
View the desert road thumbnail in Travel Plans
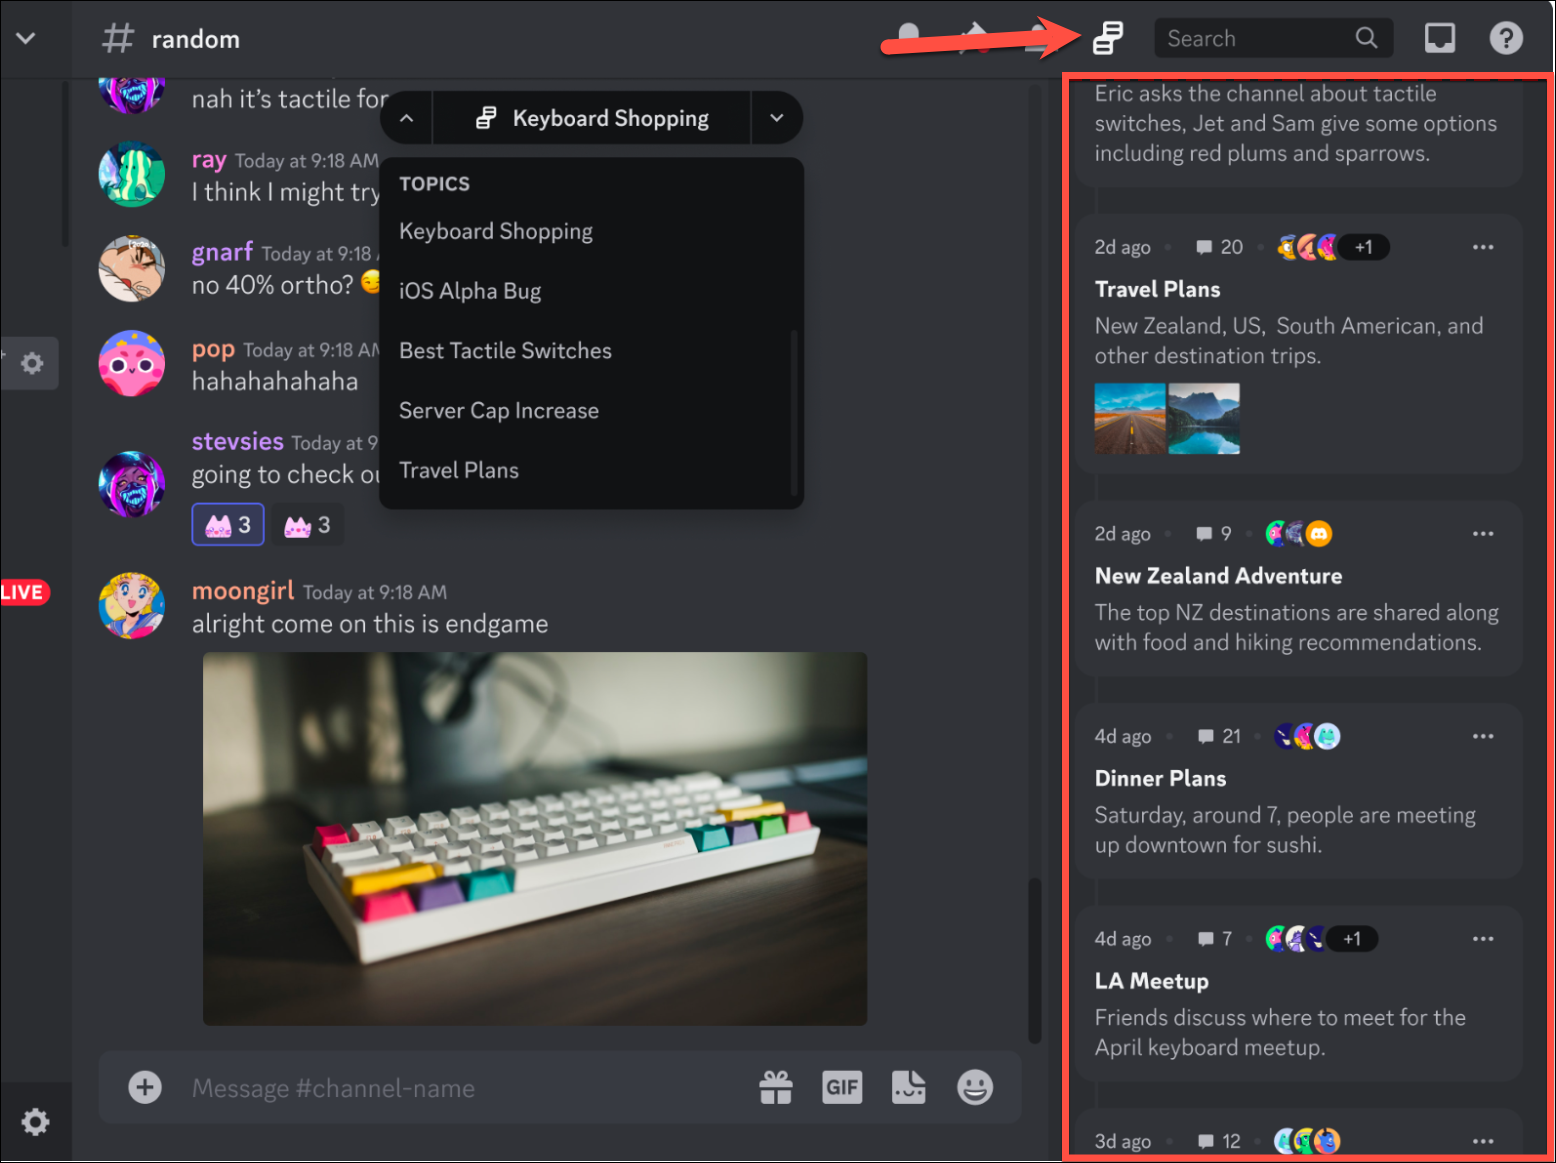(x=1130, y=418)
